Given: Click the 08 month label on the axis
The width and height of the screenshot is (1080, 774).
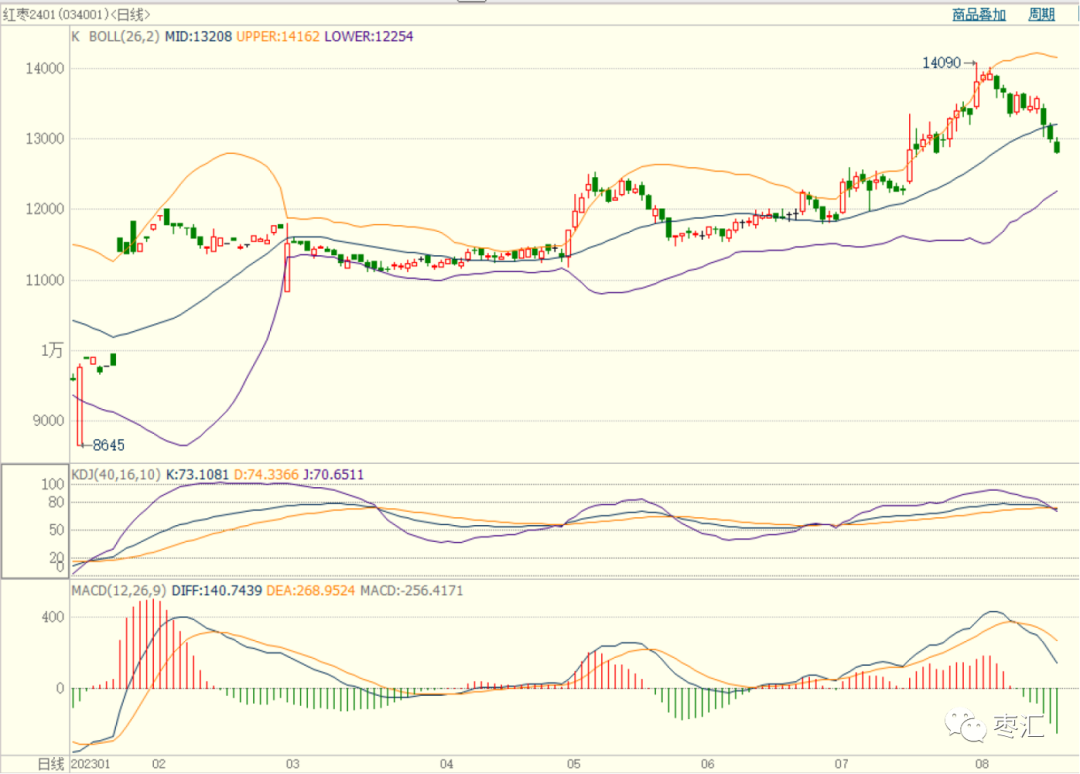Looking at the screenshot, I should [982, 764].
